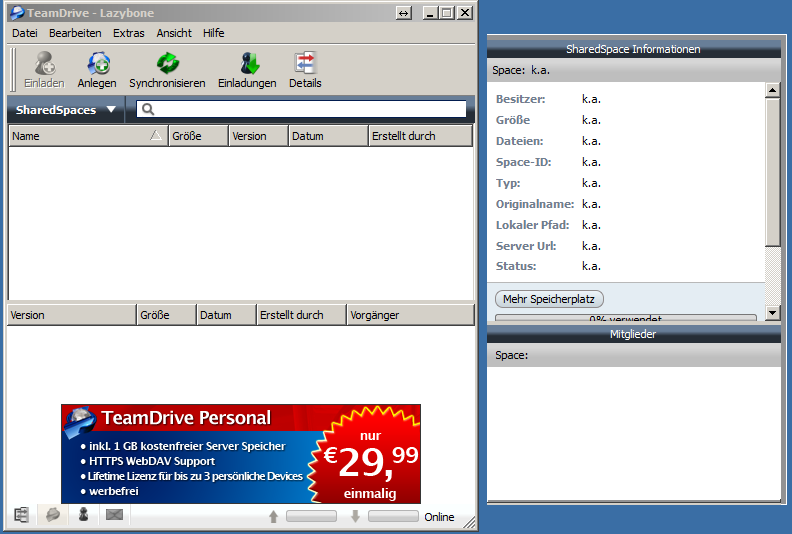The image size is (792, 534).
Task: Click the bottom person/members icon
Action: click(84, 515)
